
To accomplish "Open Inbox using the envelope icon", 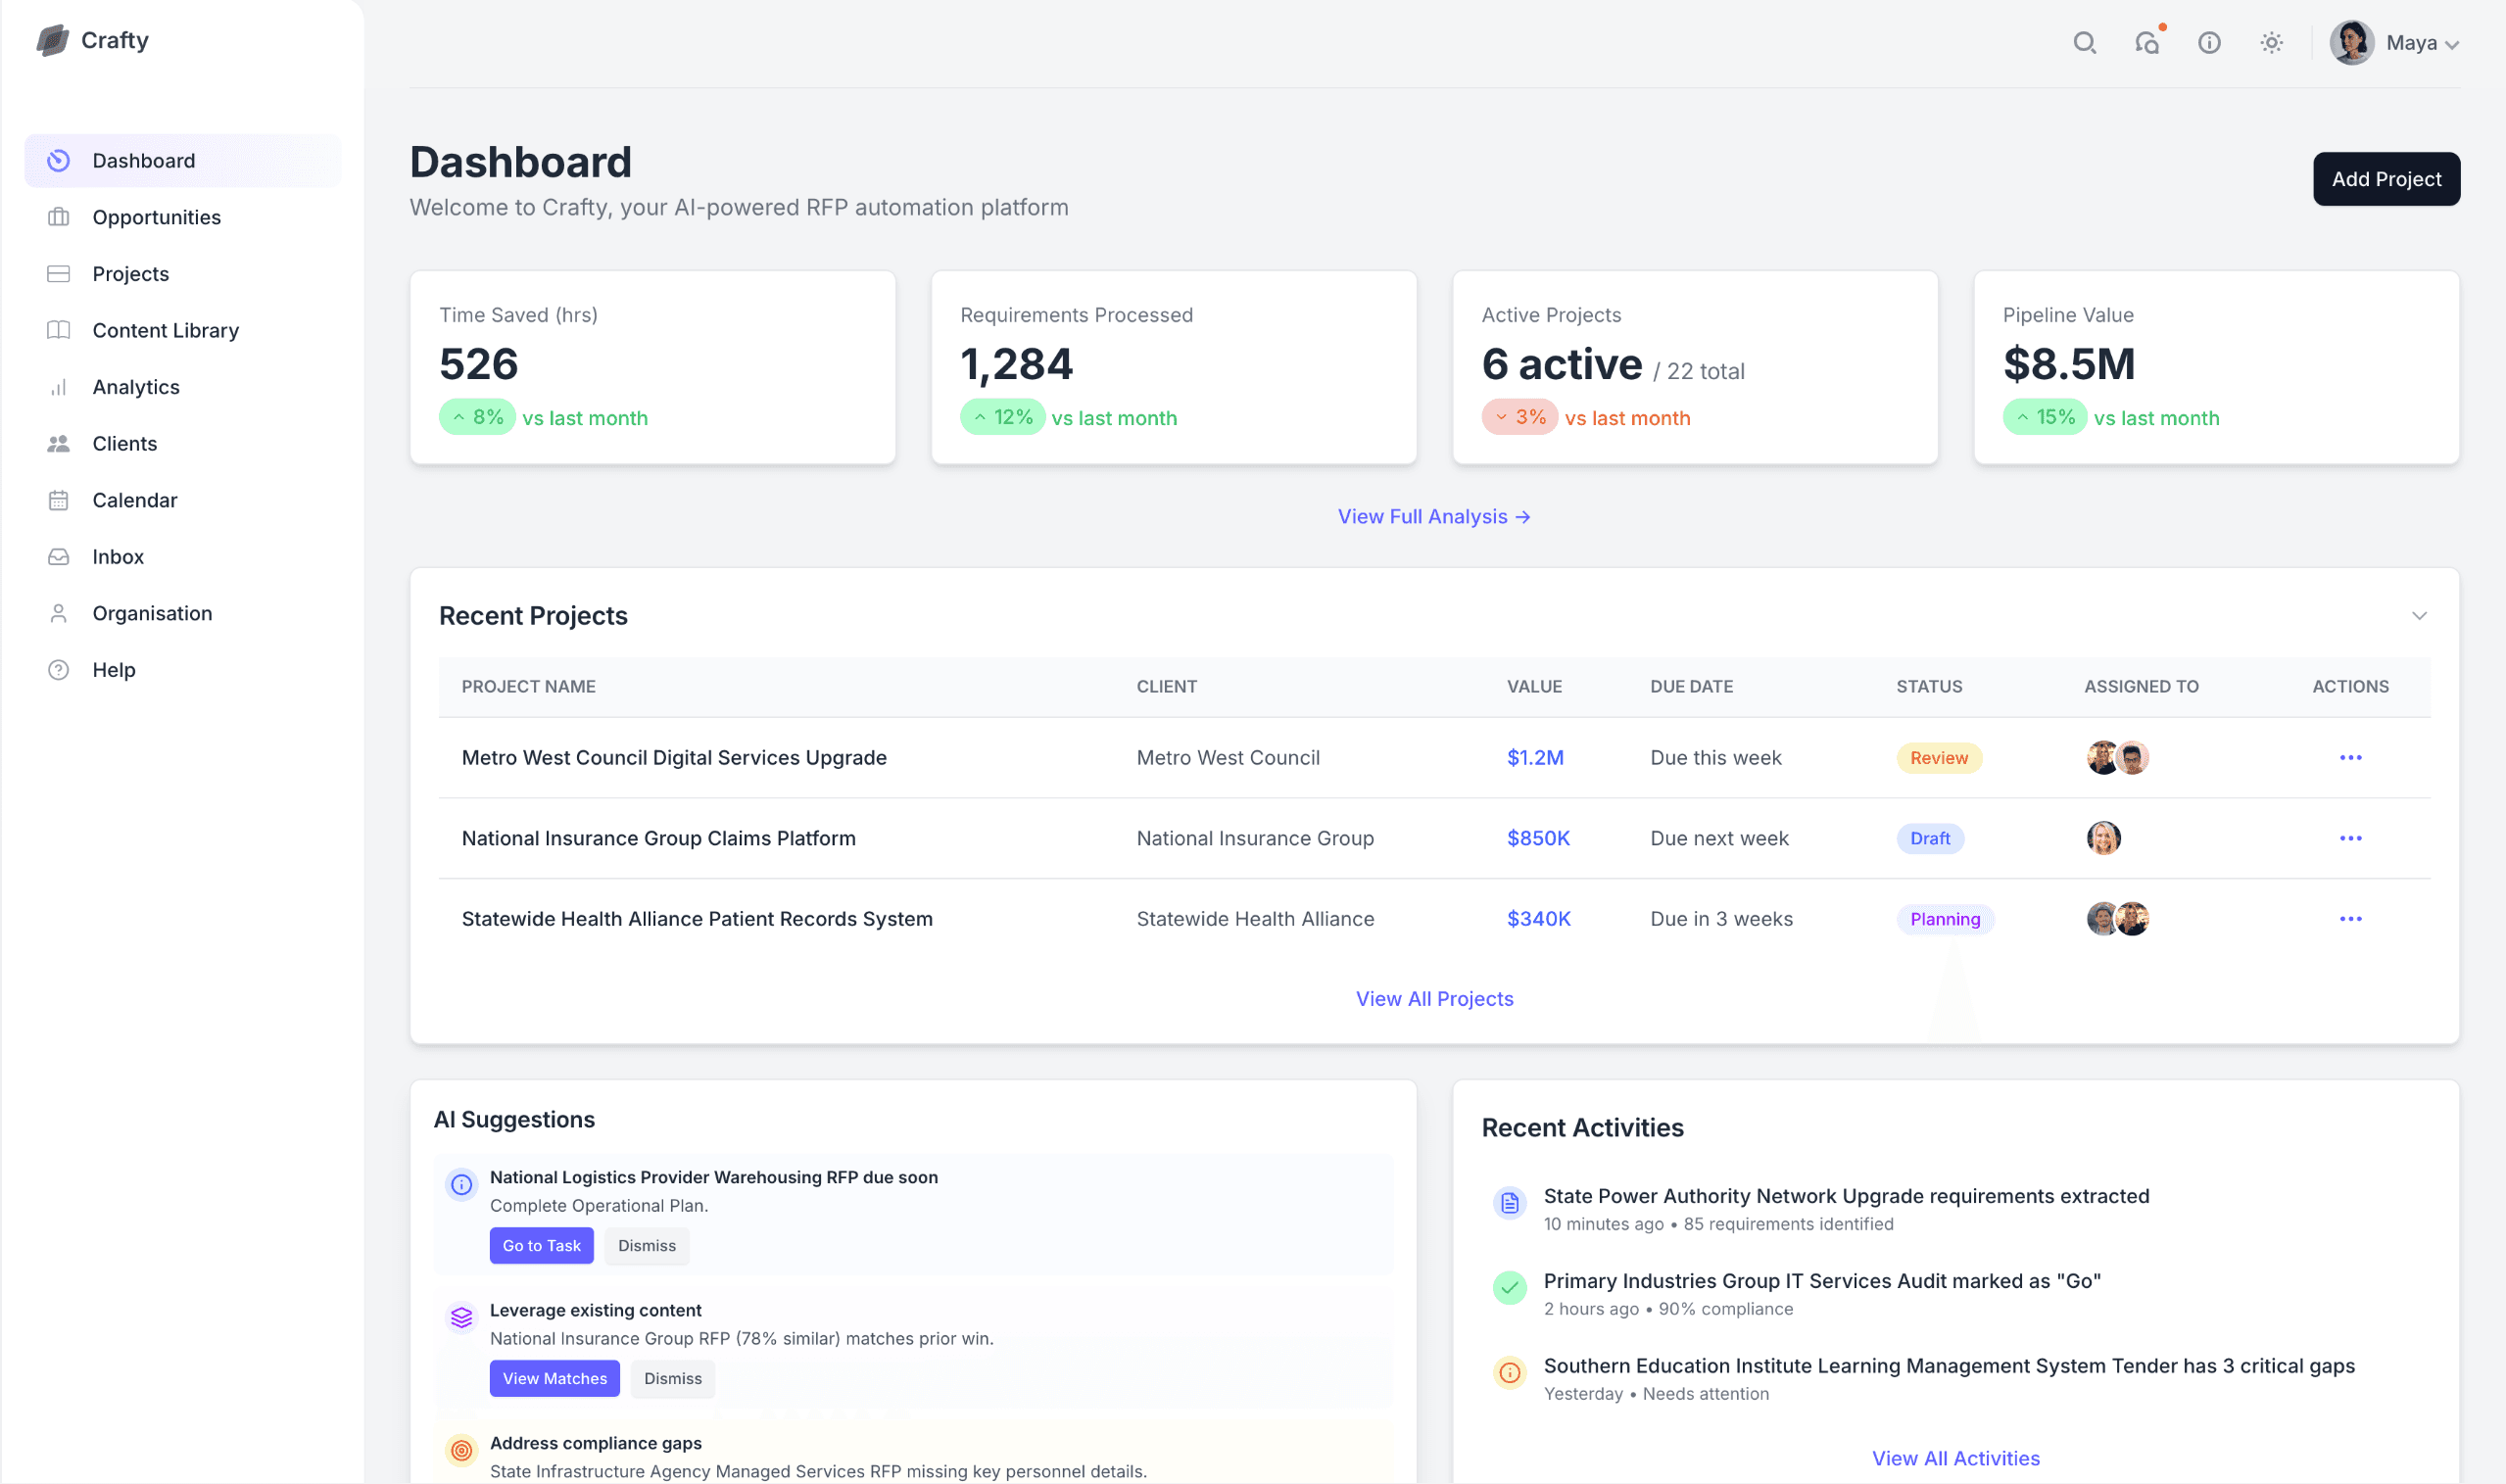I will pyautogui.click(x=58, y=556).
